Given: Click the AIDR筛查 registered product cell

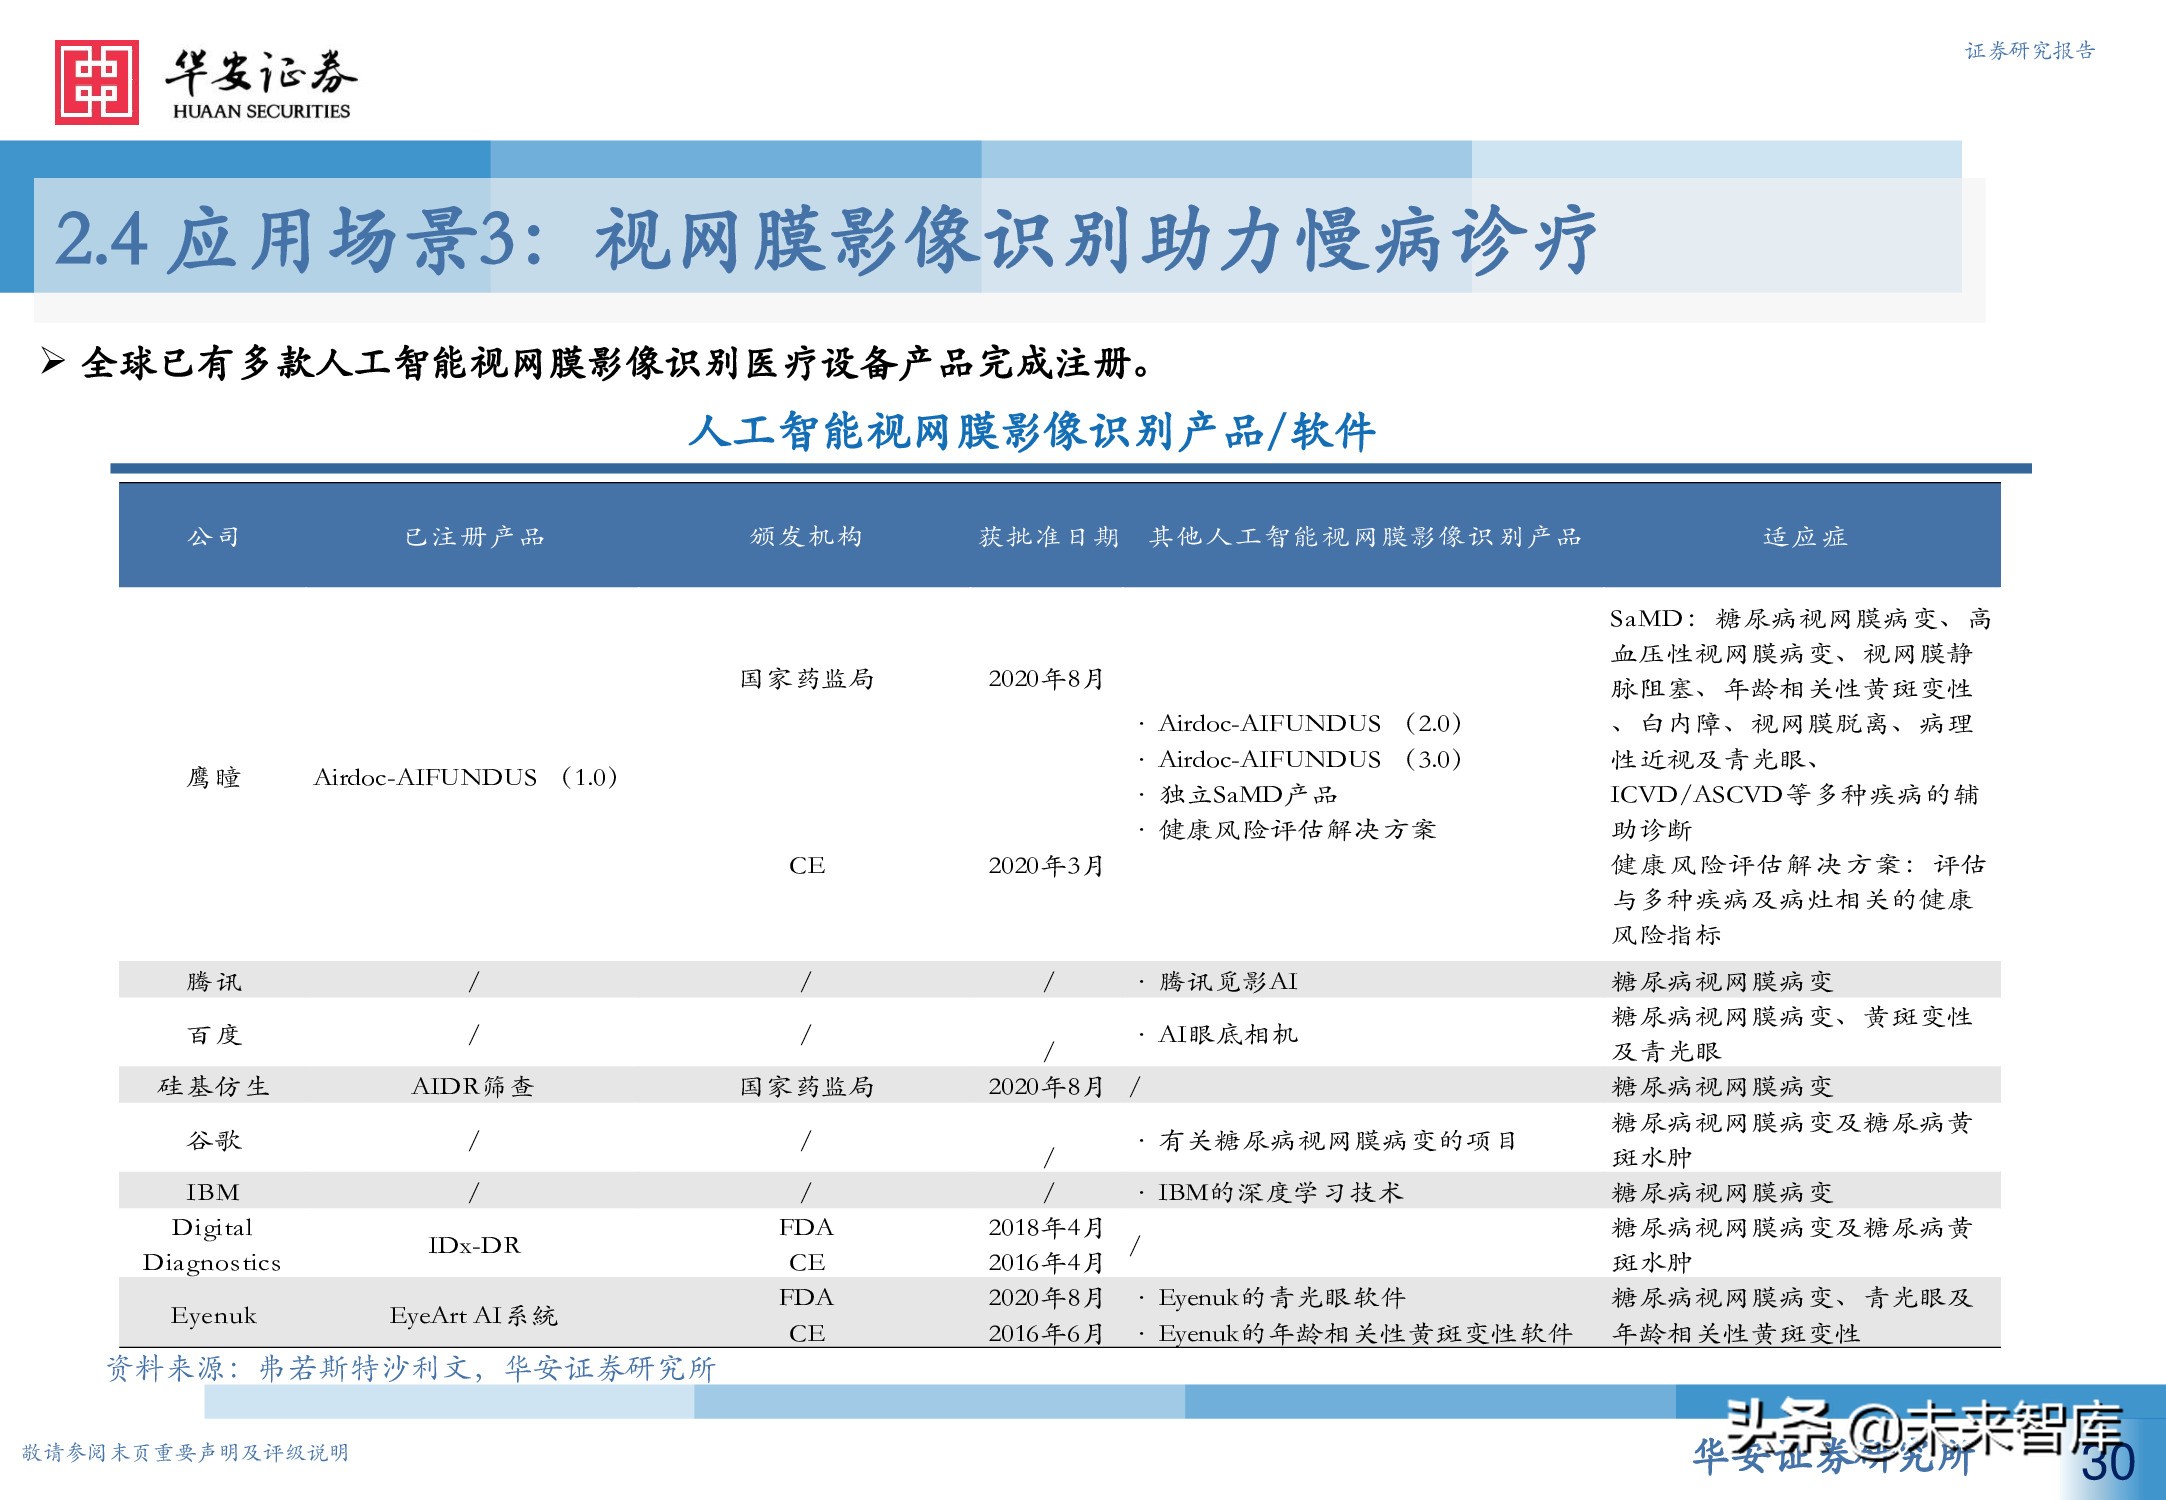Looking at the screenshot, I should (473, 1087).
